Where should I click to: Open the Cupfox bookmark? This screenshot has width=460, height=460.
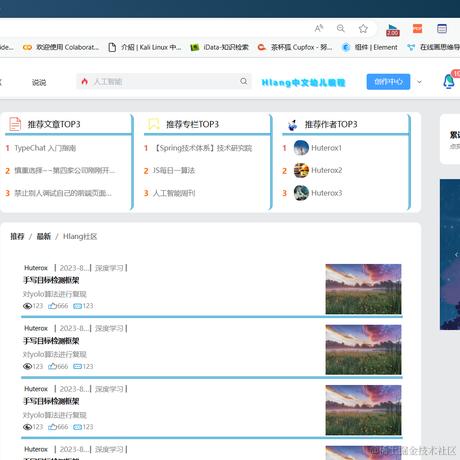tap(295, 47)
